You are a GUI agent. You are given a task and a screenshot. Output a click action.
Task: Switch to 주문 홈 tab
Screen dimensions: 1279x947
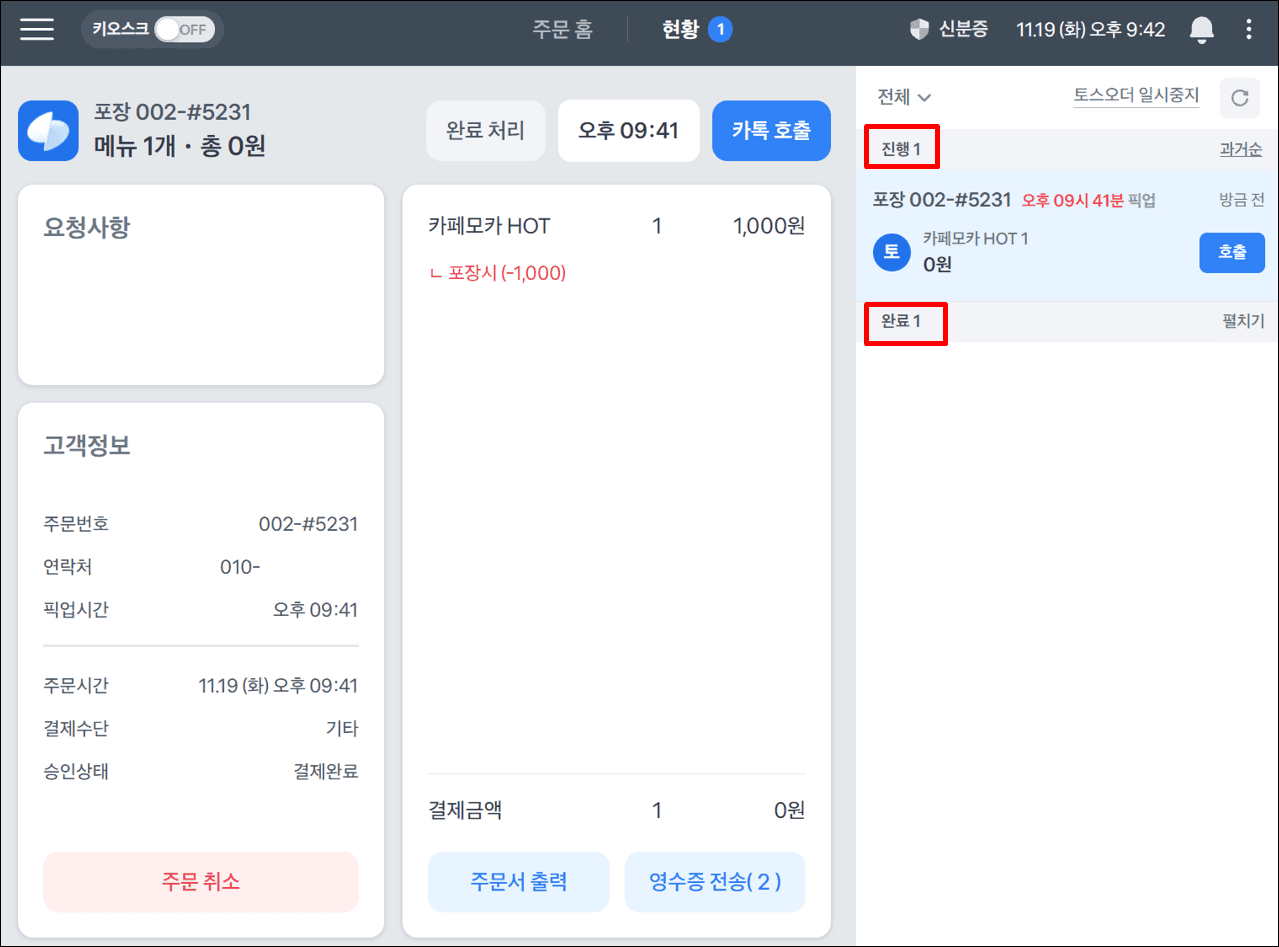(562, 29)
